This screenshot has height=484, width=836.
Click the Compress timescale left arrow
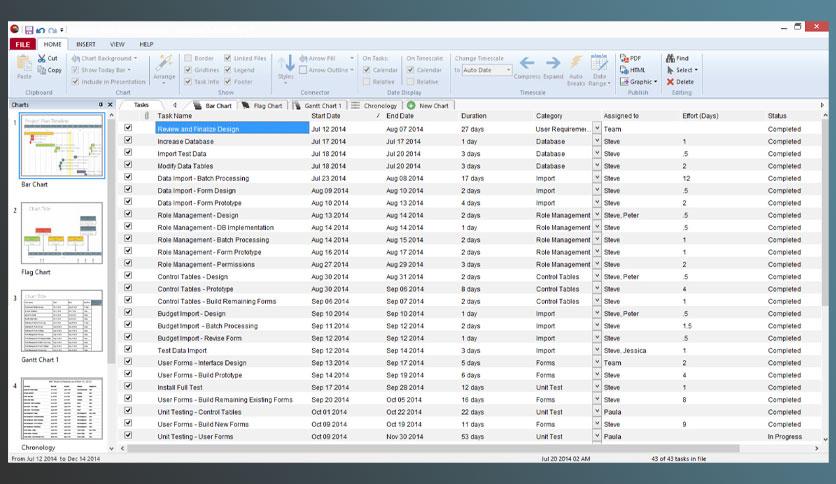point(527,63)
